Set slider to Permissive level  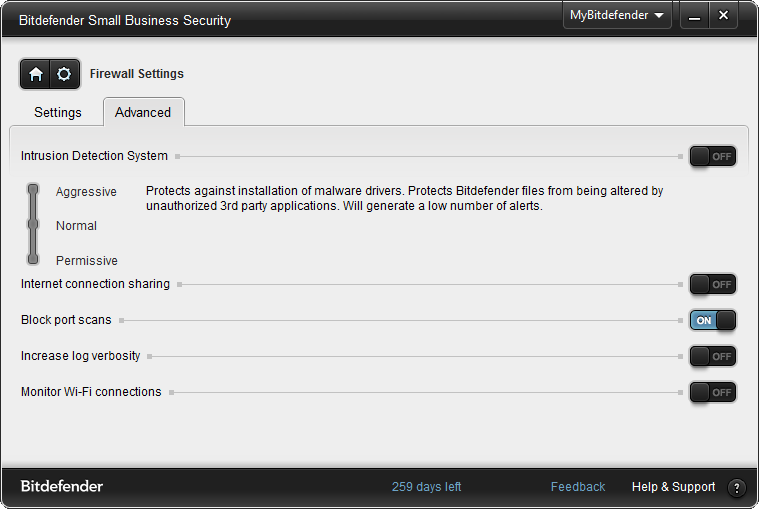click(x=33, y=259)
